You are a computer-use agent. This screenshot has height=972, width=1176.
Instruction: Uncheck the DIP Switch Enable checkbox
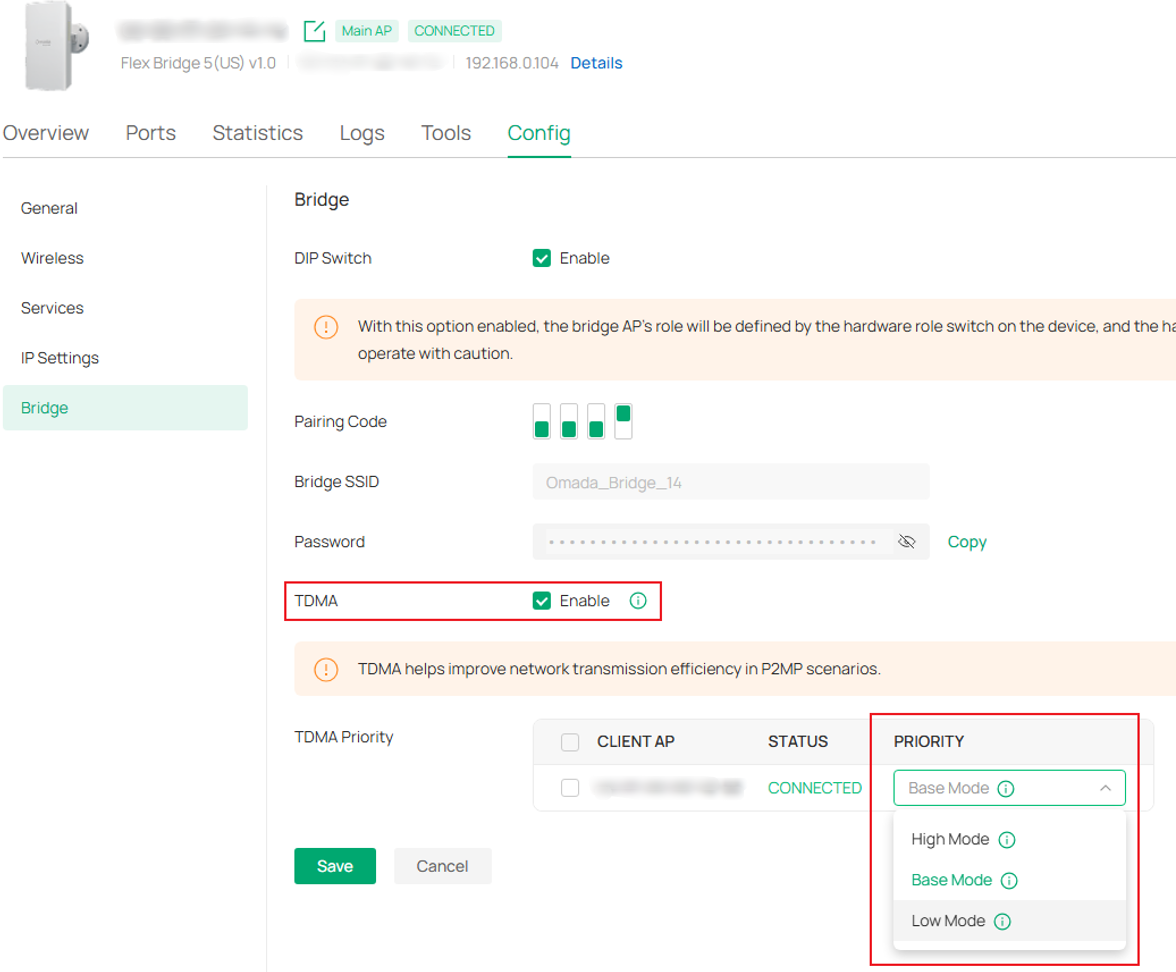coord(542,258)
